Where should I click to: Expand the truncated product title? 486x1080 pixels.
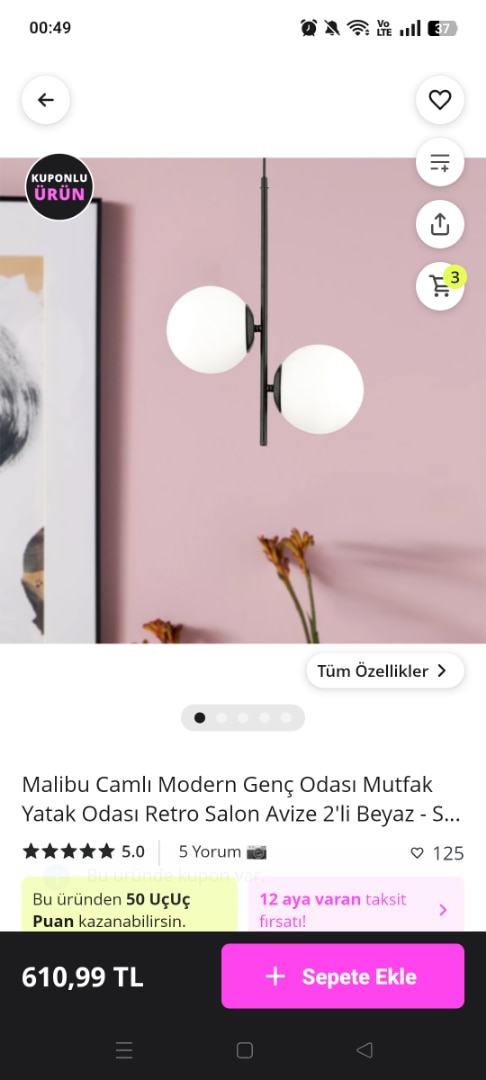241,799
